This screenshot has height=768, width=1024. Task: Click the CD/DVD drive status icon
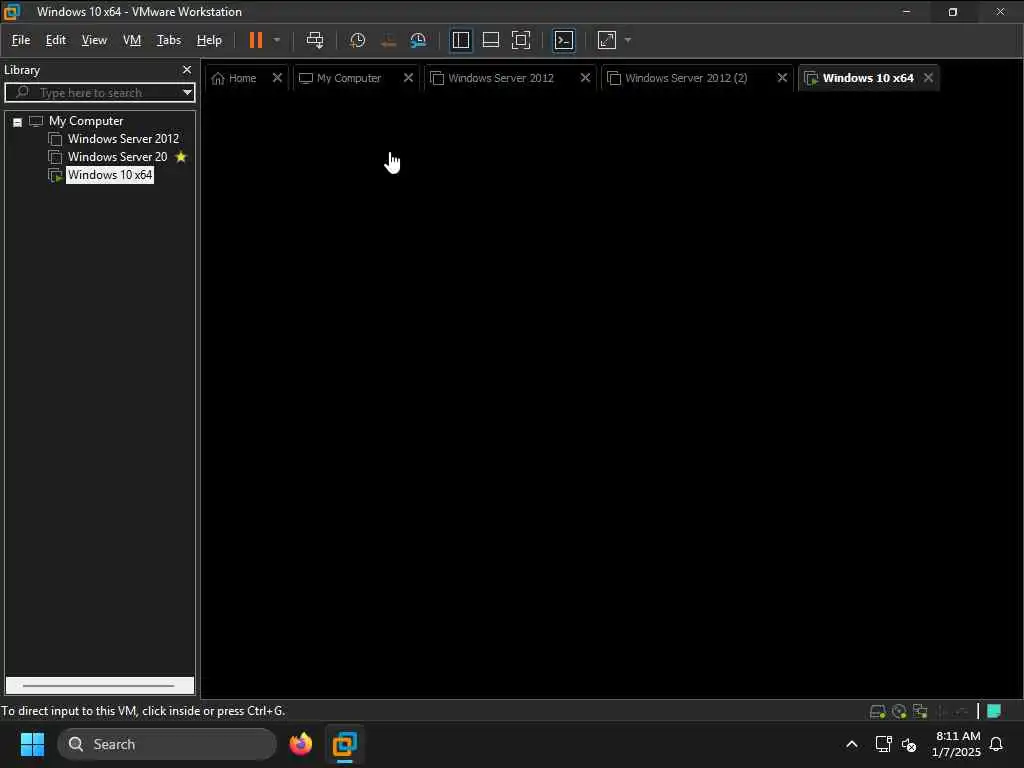899,712
